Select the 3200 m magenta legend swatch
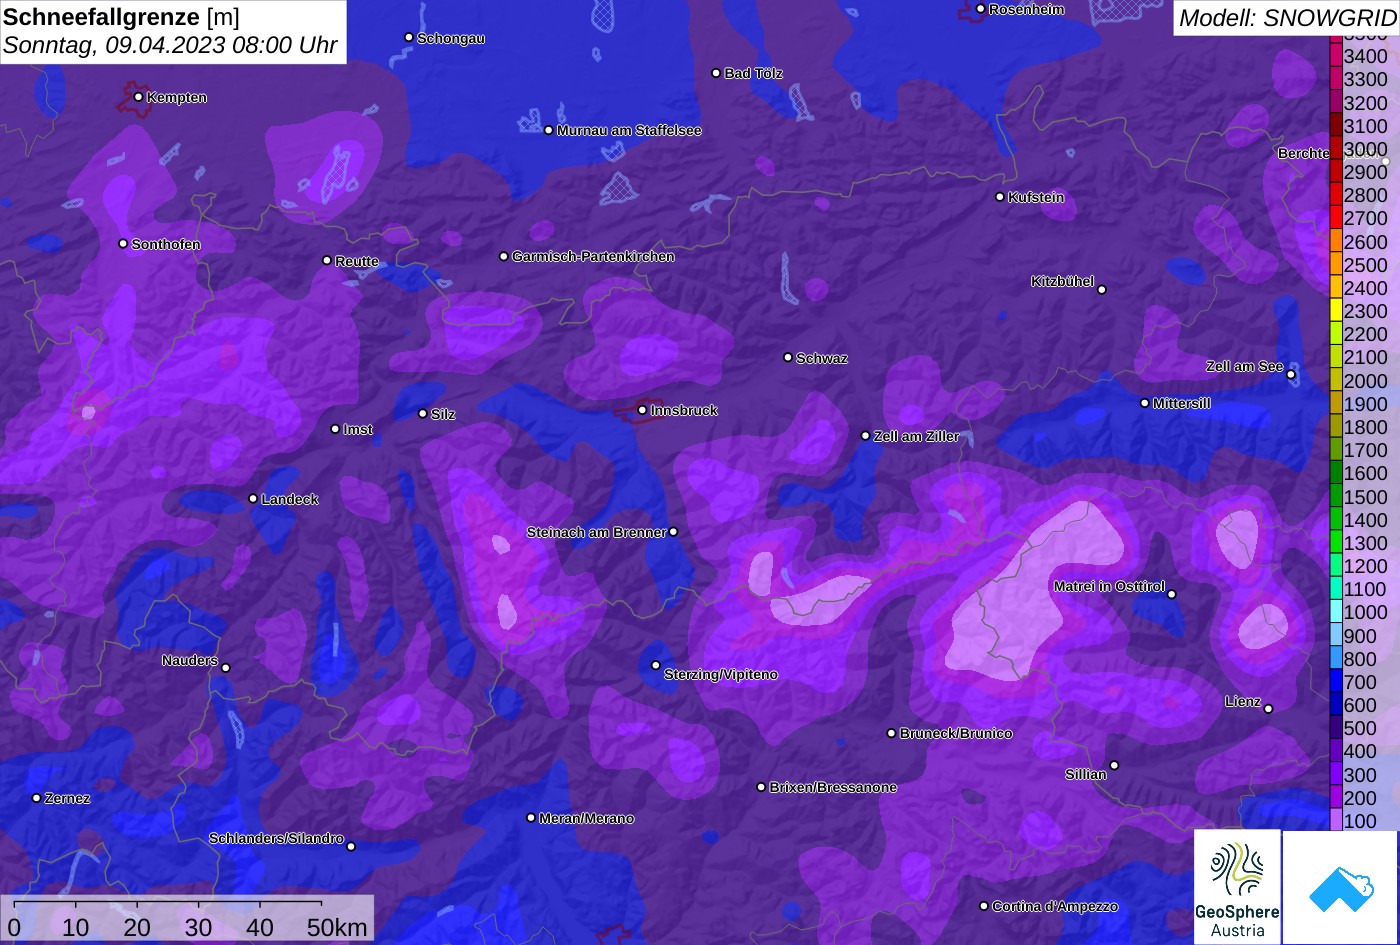The image size is (1400, 945). (1335, 102)
